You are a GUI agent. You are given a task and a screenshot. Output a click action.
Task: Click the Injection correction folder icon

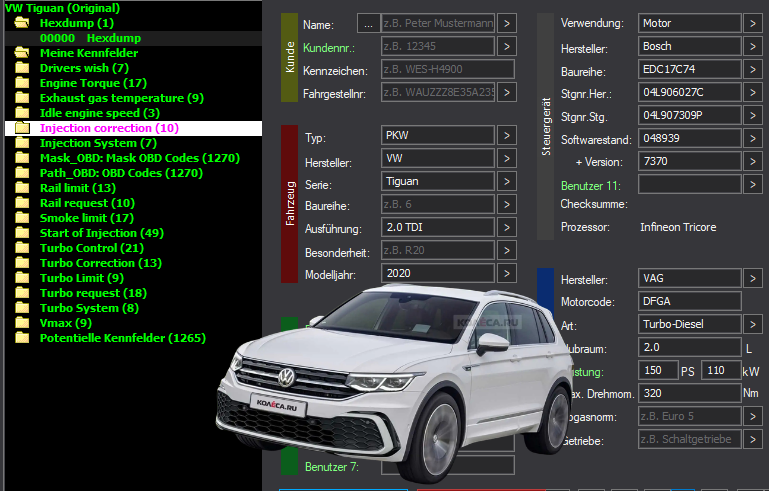tap(22, 128)
